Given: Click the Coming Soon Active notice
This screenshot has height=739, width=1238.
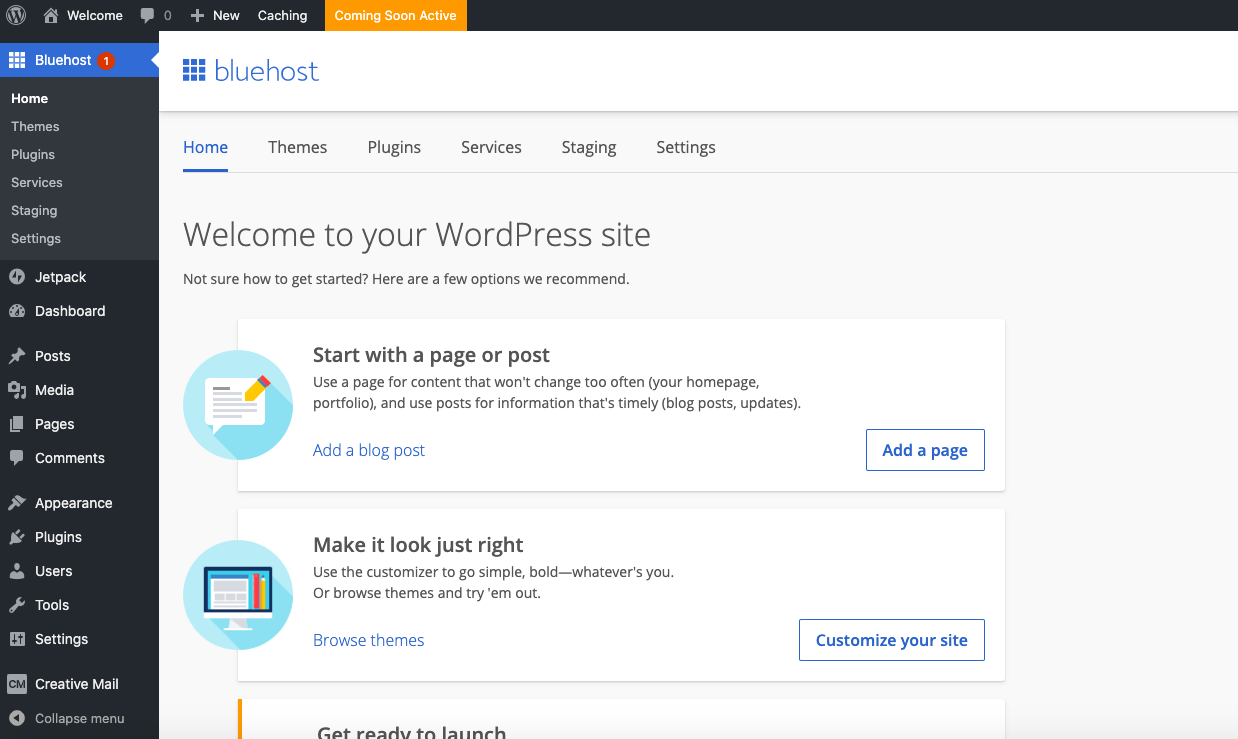Looking at the screenshot, I should coord(395,15).
